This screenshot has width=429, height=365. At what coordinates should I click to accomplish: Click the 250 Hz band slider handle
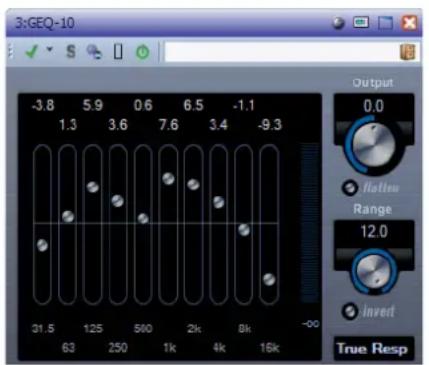[x=118, y=201]
